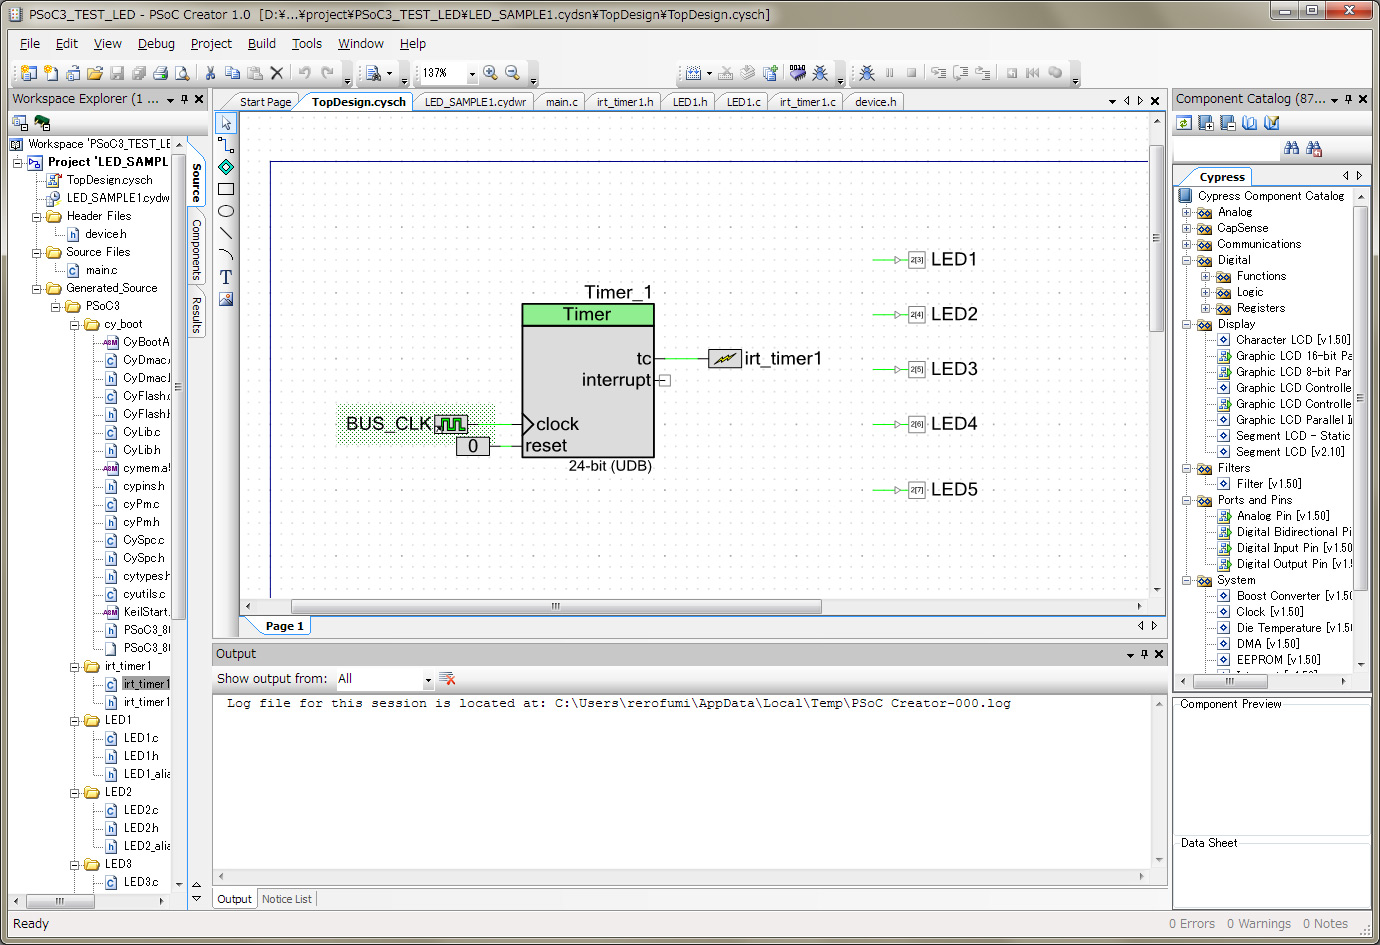The height and width of the screenshot is (945, 1380).
Task: Open a project with the folder toolbar icon
Action: click(x=95, y=73)
